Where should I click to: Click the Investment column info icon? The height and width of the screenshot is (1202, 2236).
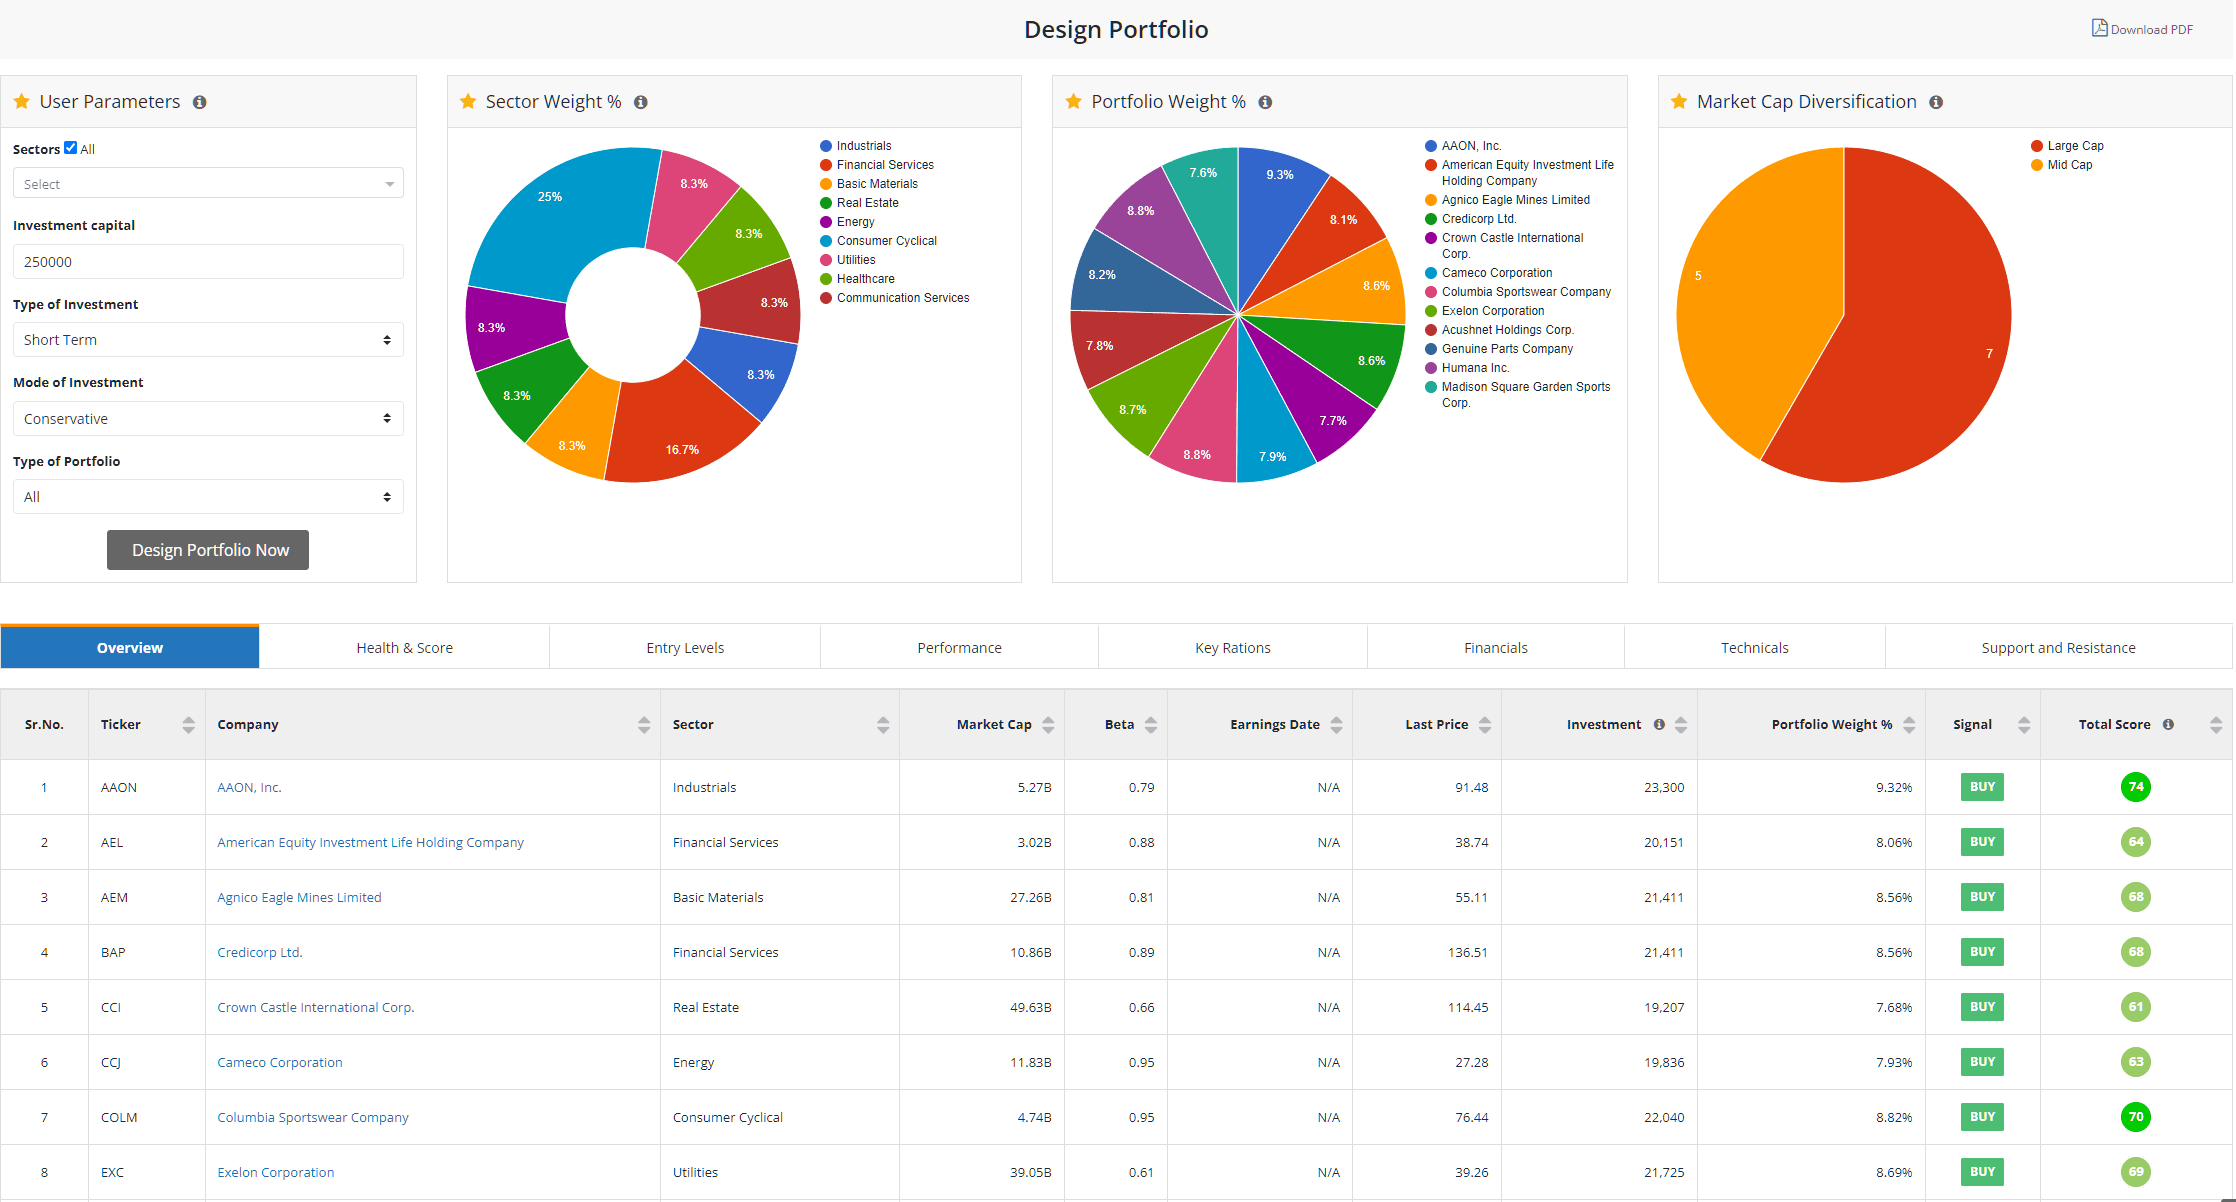point(1659,724)
